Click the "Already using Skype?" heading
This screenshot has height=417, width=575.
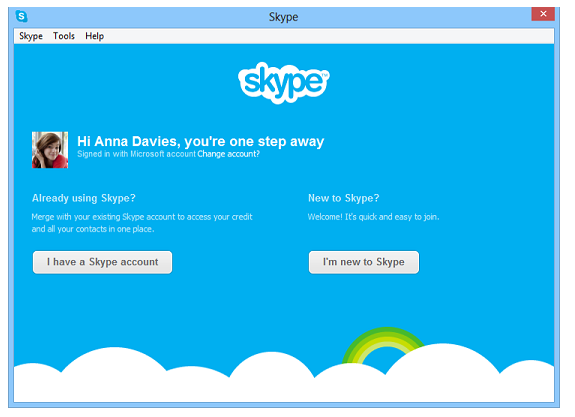(x=84, y=198)
